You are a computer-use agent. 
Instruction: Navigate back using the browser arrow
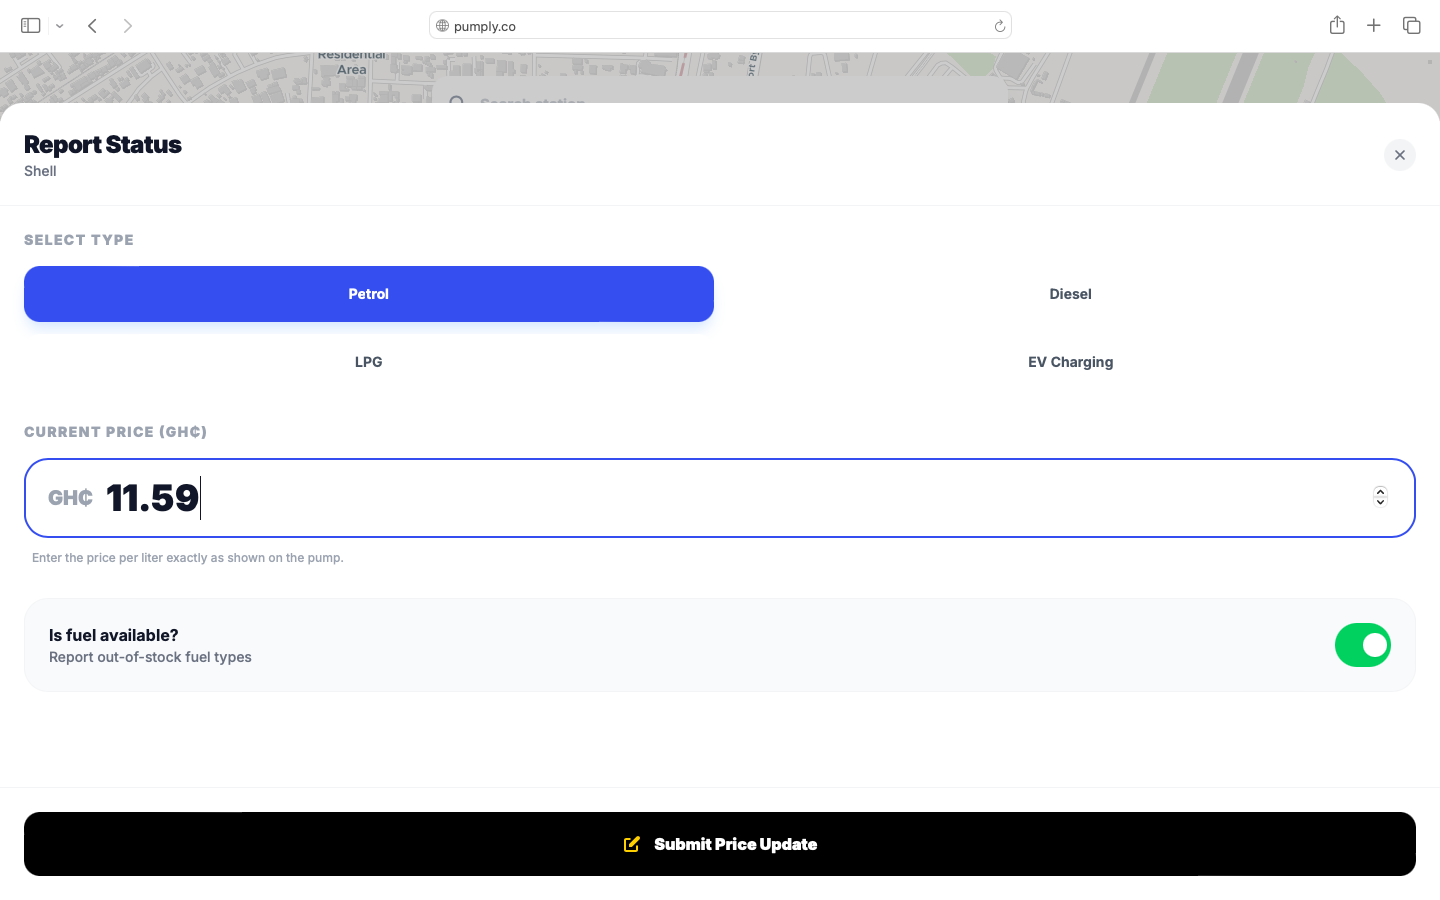pos(92,25)
